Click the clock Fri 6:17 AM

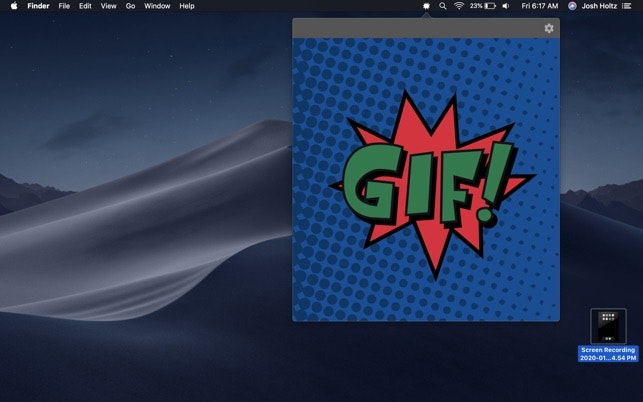point(540,6)
